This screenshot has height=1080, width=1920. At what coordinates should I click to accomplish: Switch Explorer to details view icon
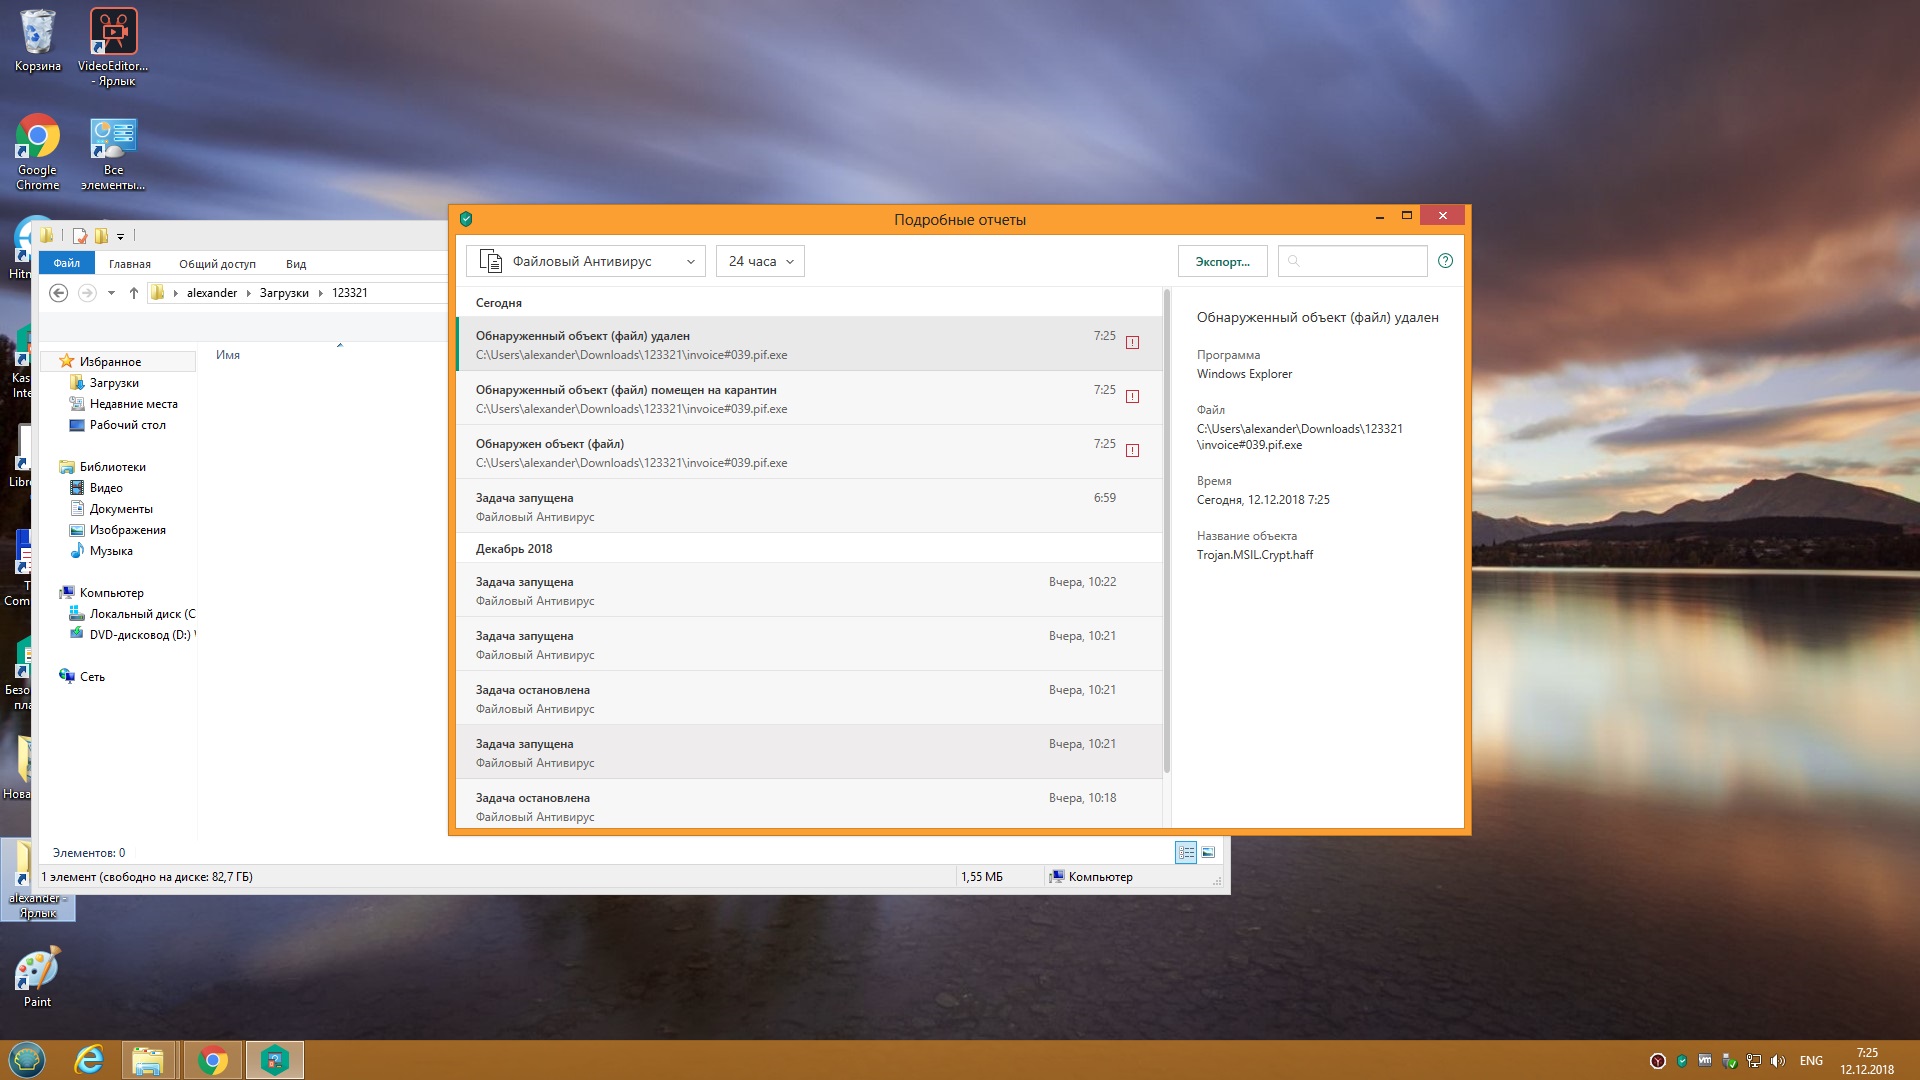click(1186, 852)
